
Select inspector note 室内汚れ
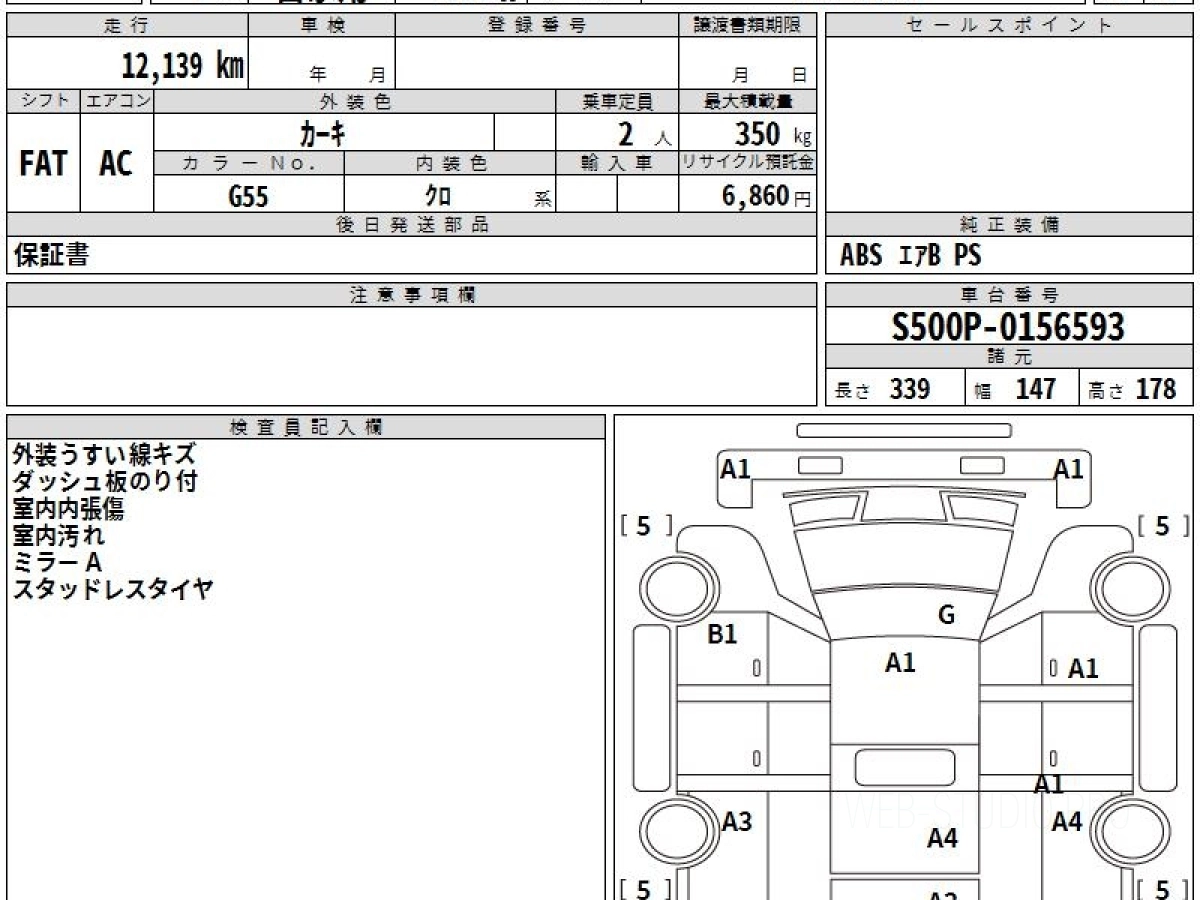[59, 535]
